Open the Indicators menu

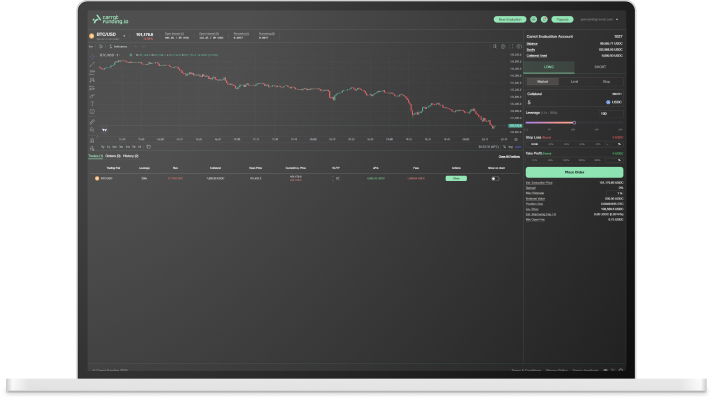[x=118, y=46]
